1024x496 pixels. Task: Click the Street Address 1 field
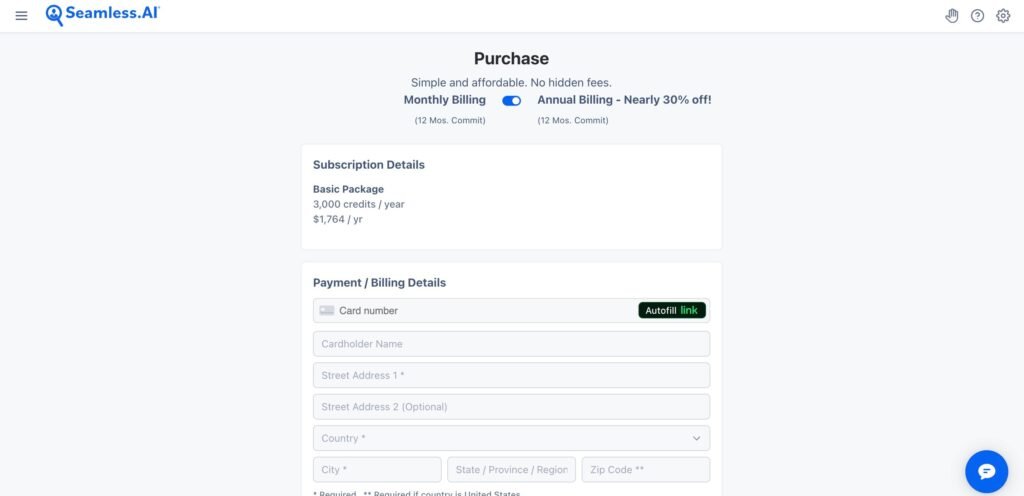(x=511, y=376)
